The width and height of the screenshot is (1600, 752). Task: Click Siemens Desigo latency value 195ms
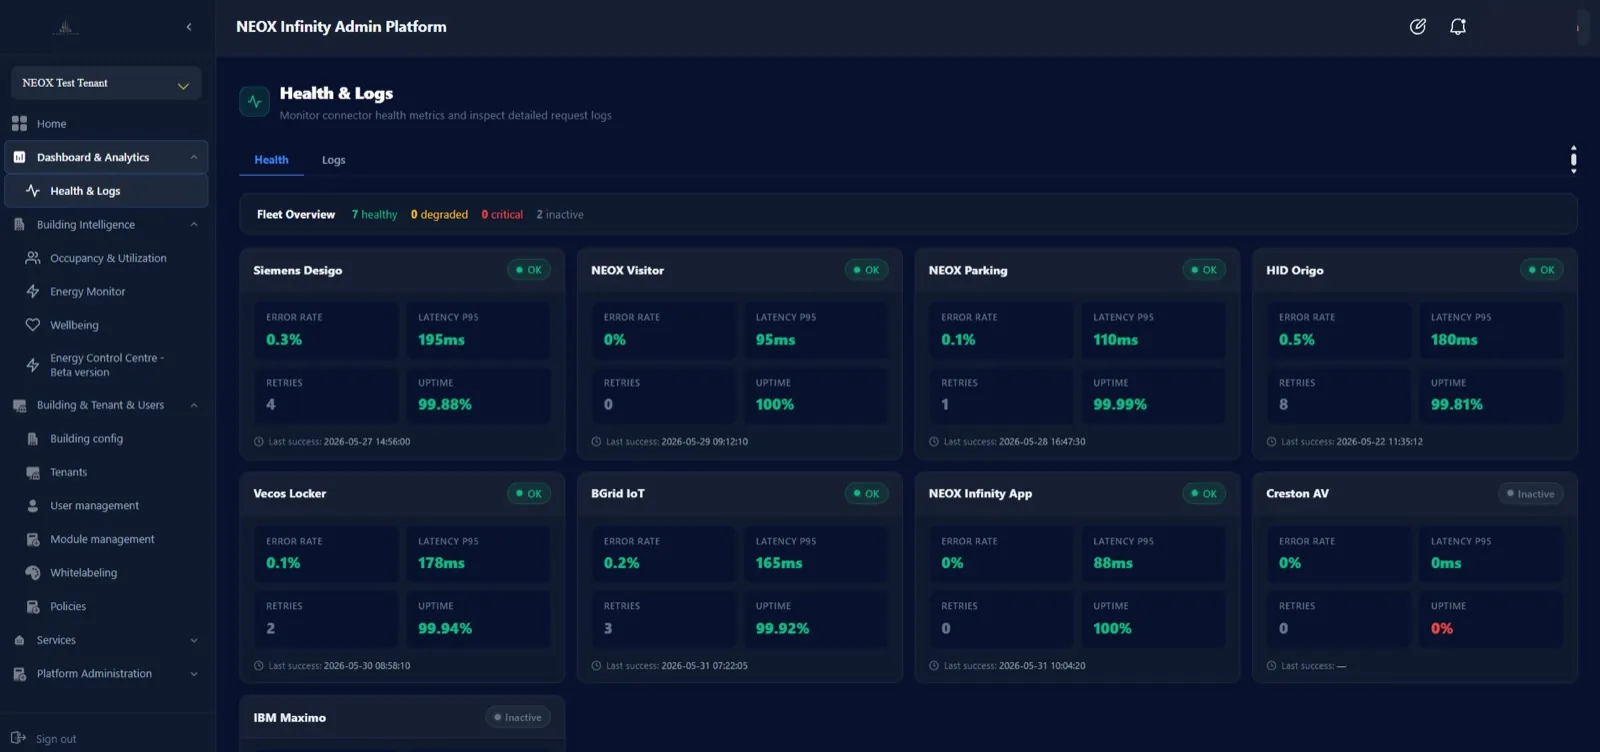pyautogui.click(x=441, y=340)
